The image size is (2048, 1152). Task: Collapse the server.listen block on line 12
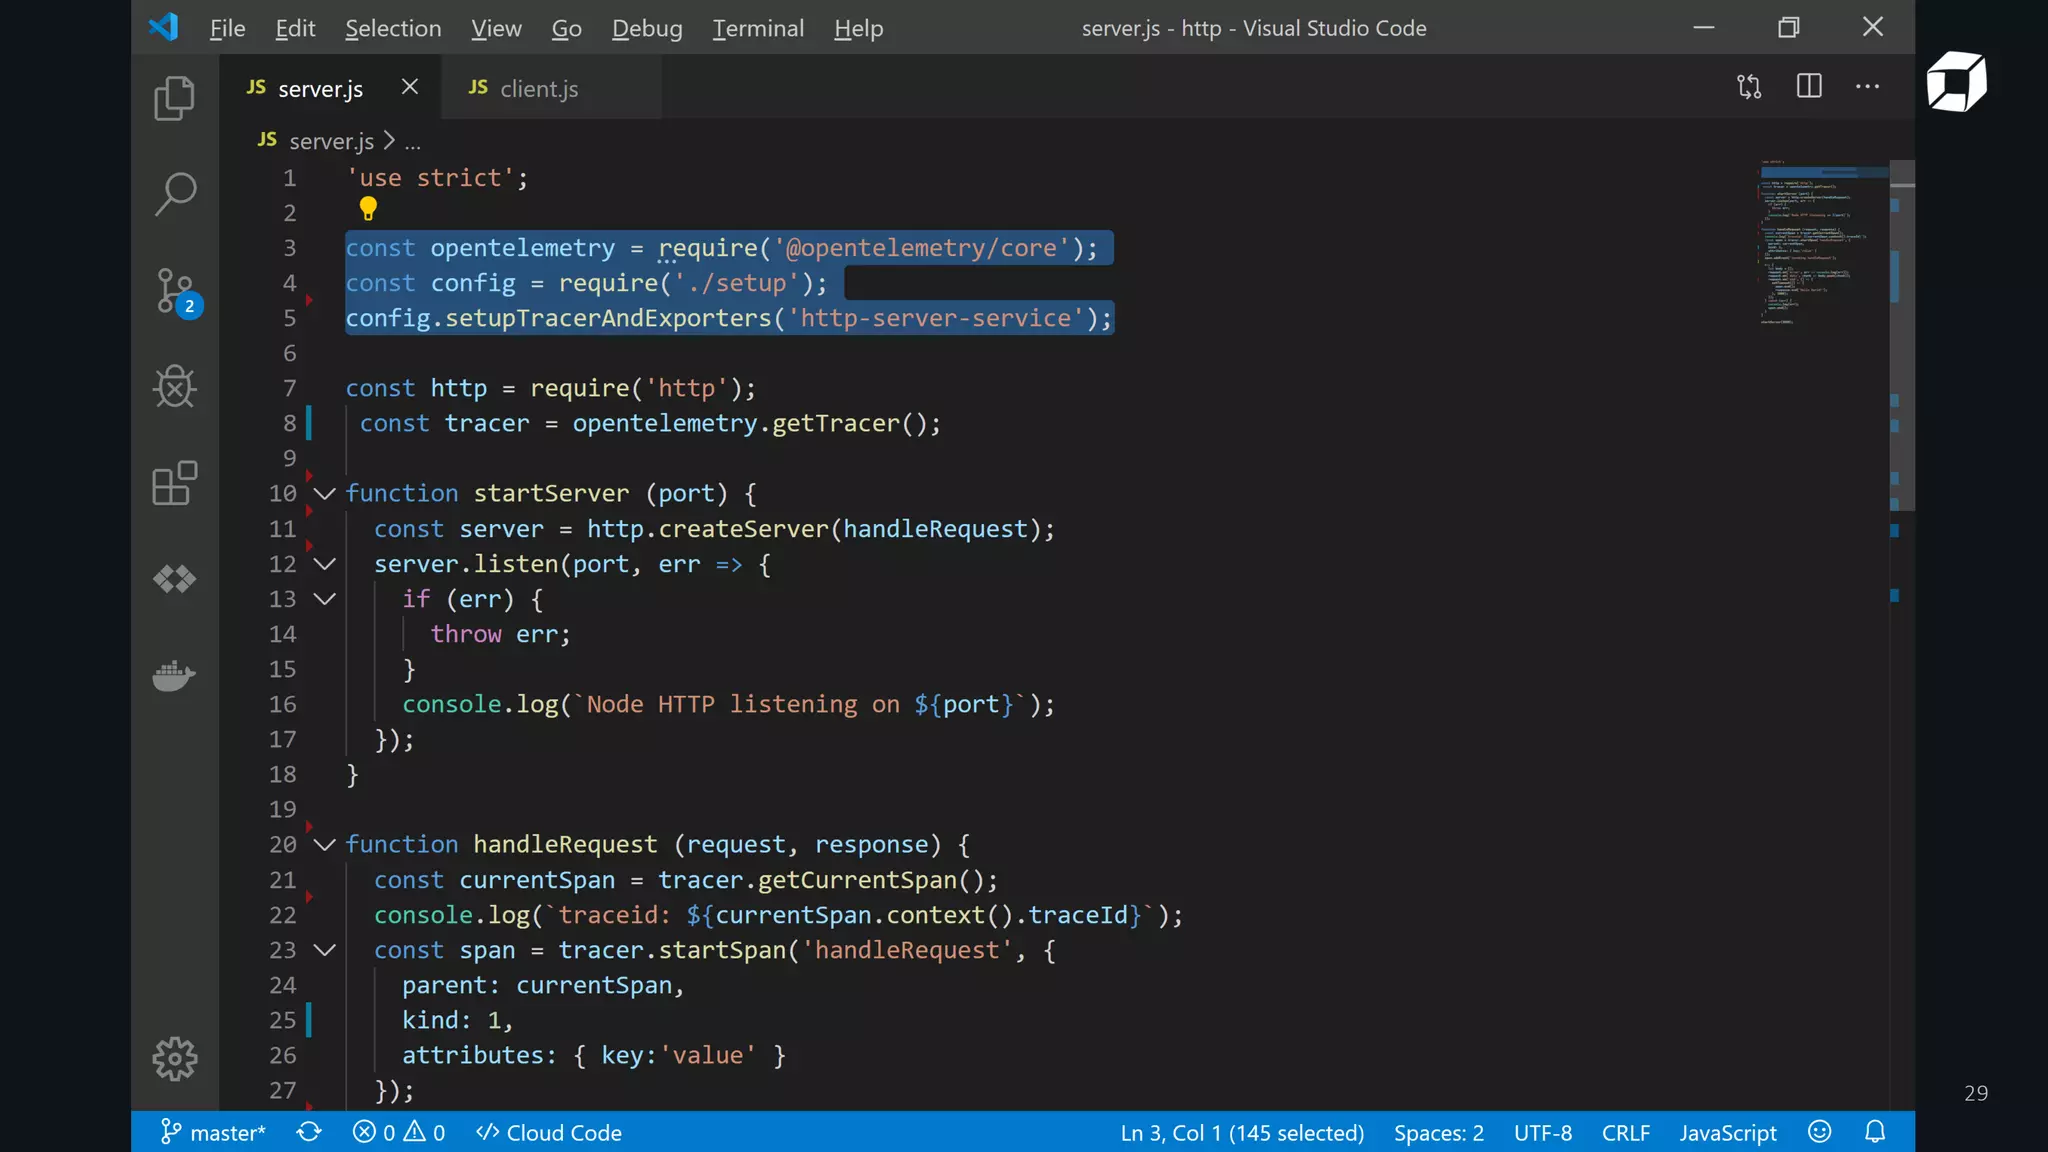coord(325,564)
